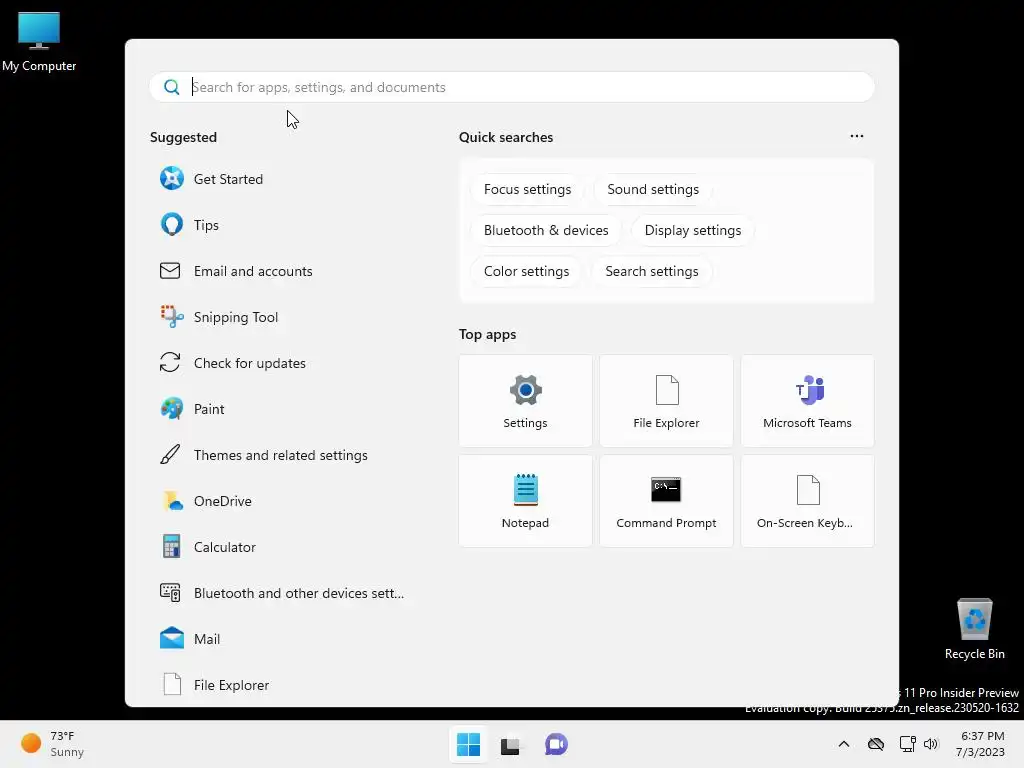
Task: Open Get Started suggested app icon
Action: point(172,178)
